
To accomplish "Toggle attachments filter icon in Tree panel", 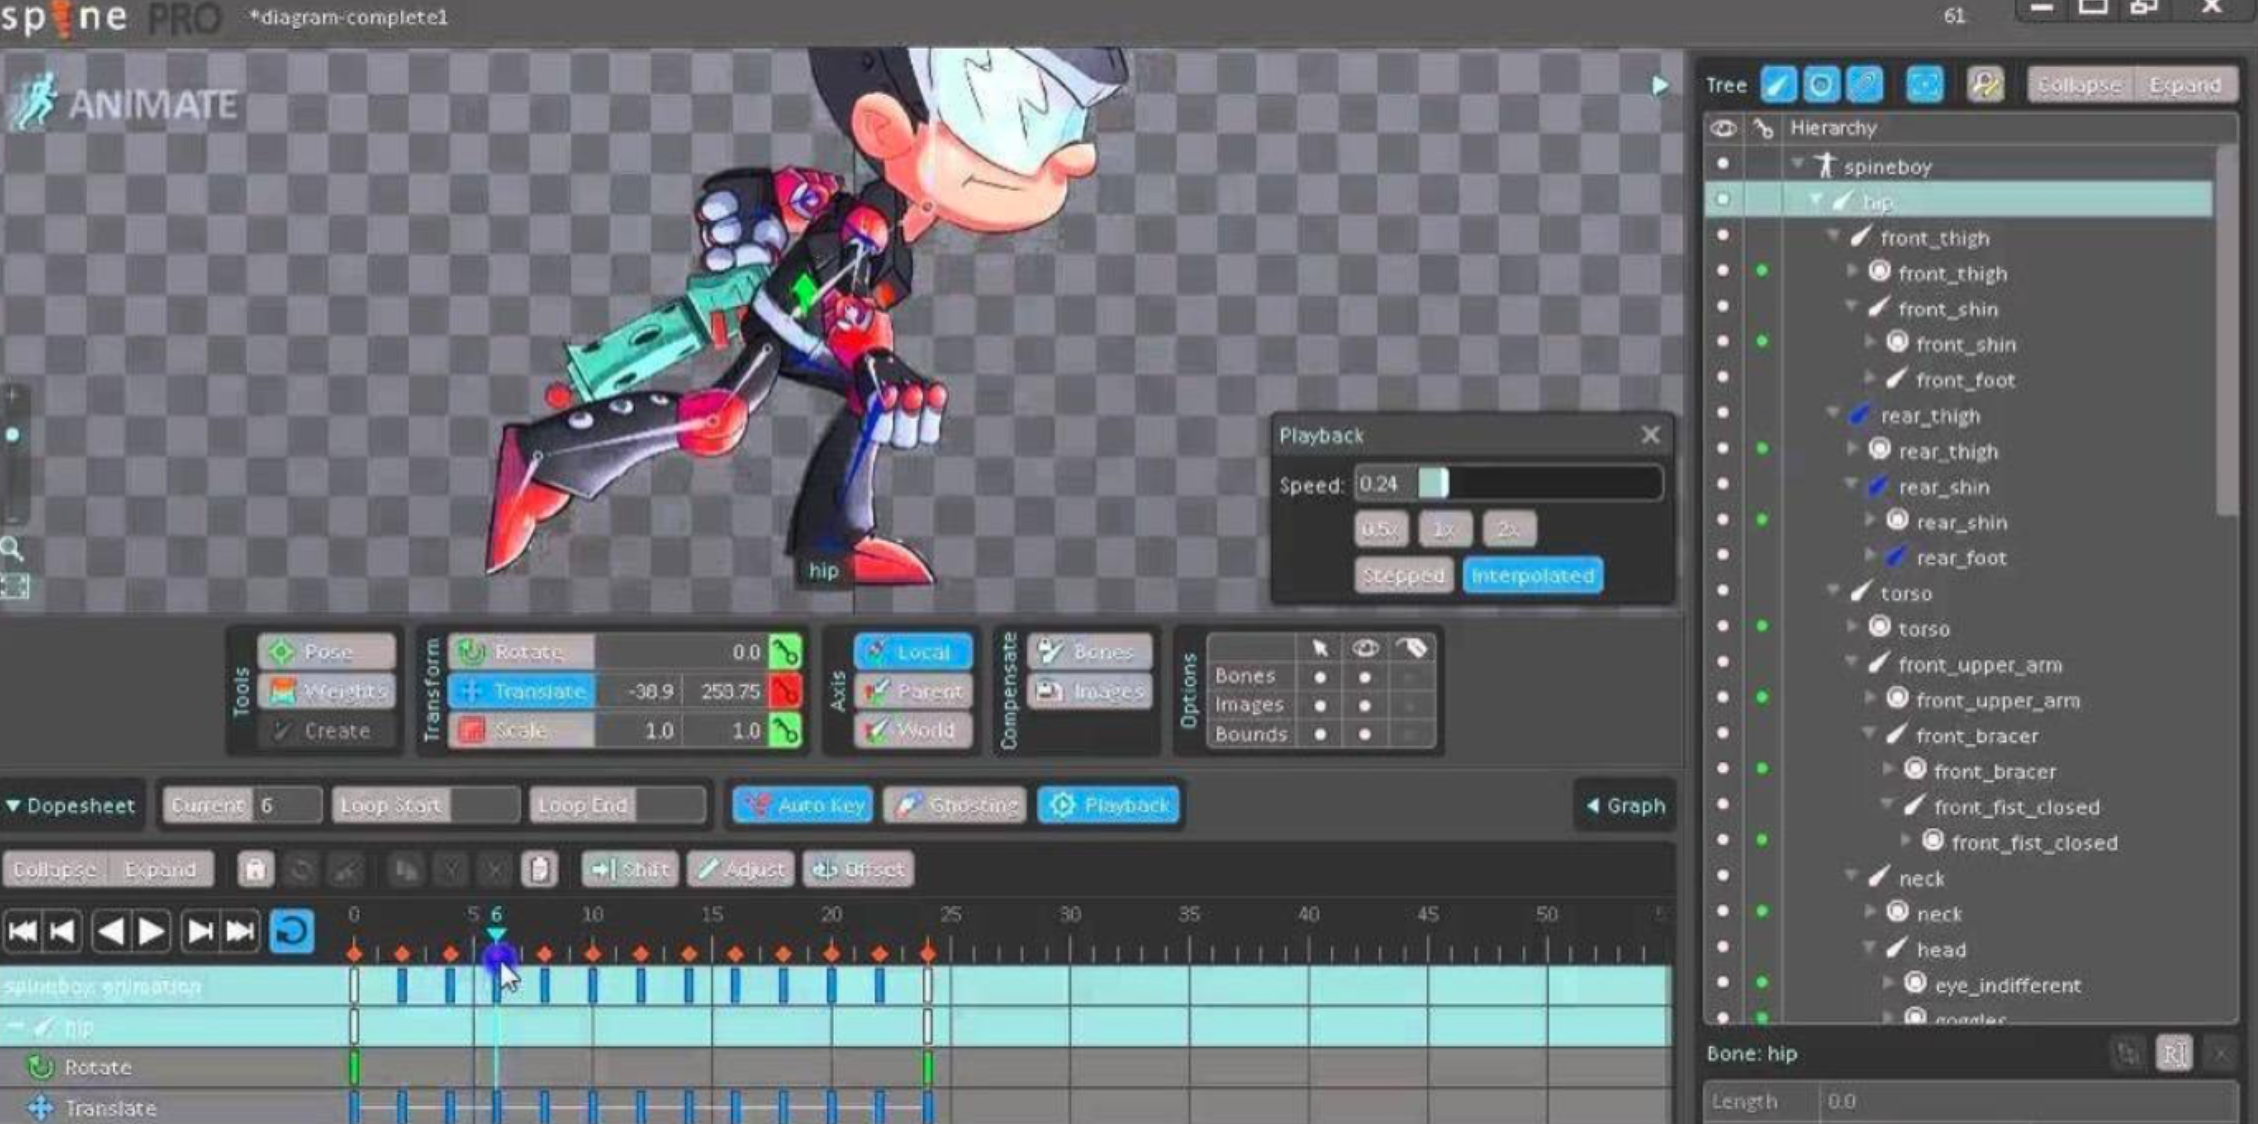I will coord(1864,85).
